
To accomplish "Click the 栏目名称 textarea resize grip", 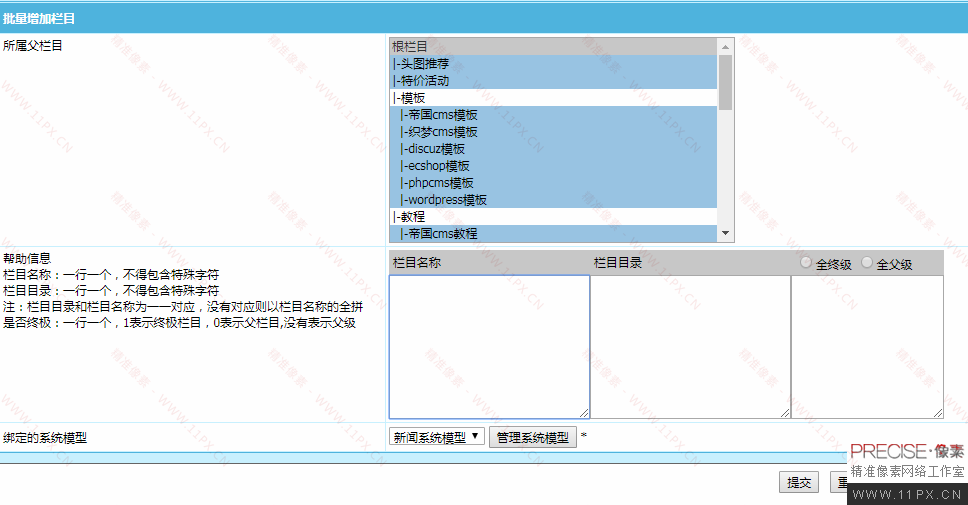I will (584, 413).
